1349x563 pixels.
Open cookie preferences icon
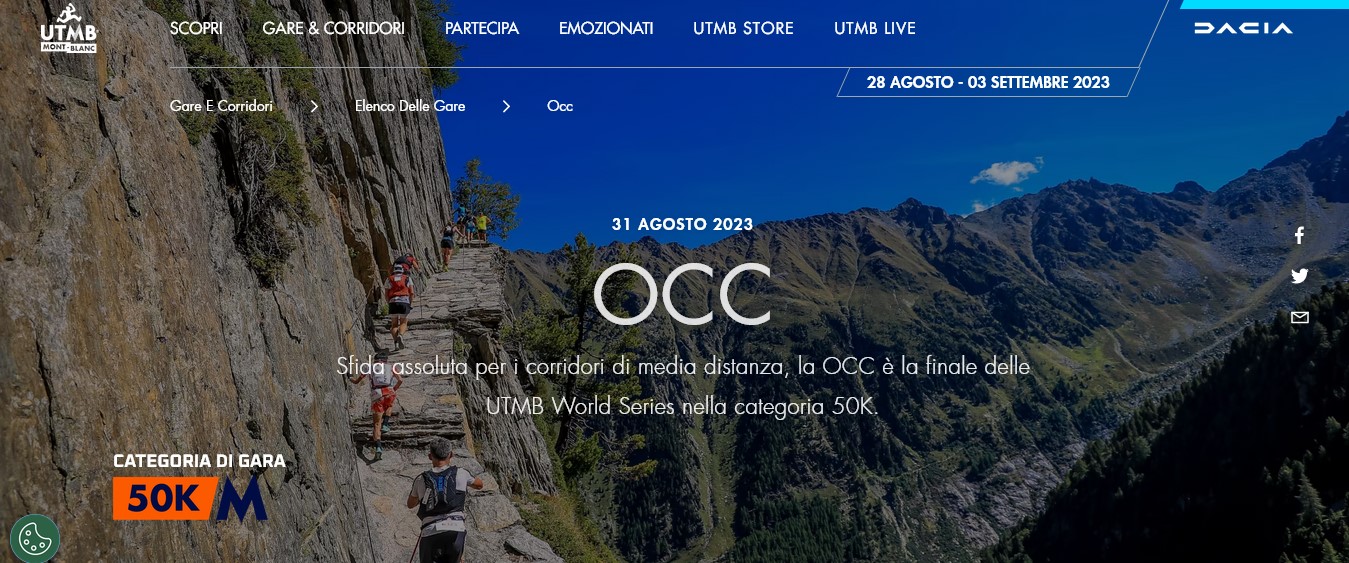coord(35,539)
